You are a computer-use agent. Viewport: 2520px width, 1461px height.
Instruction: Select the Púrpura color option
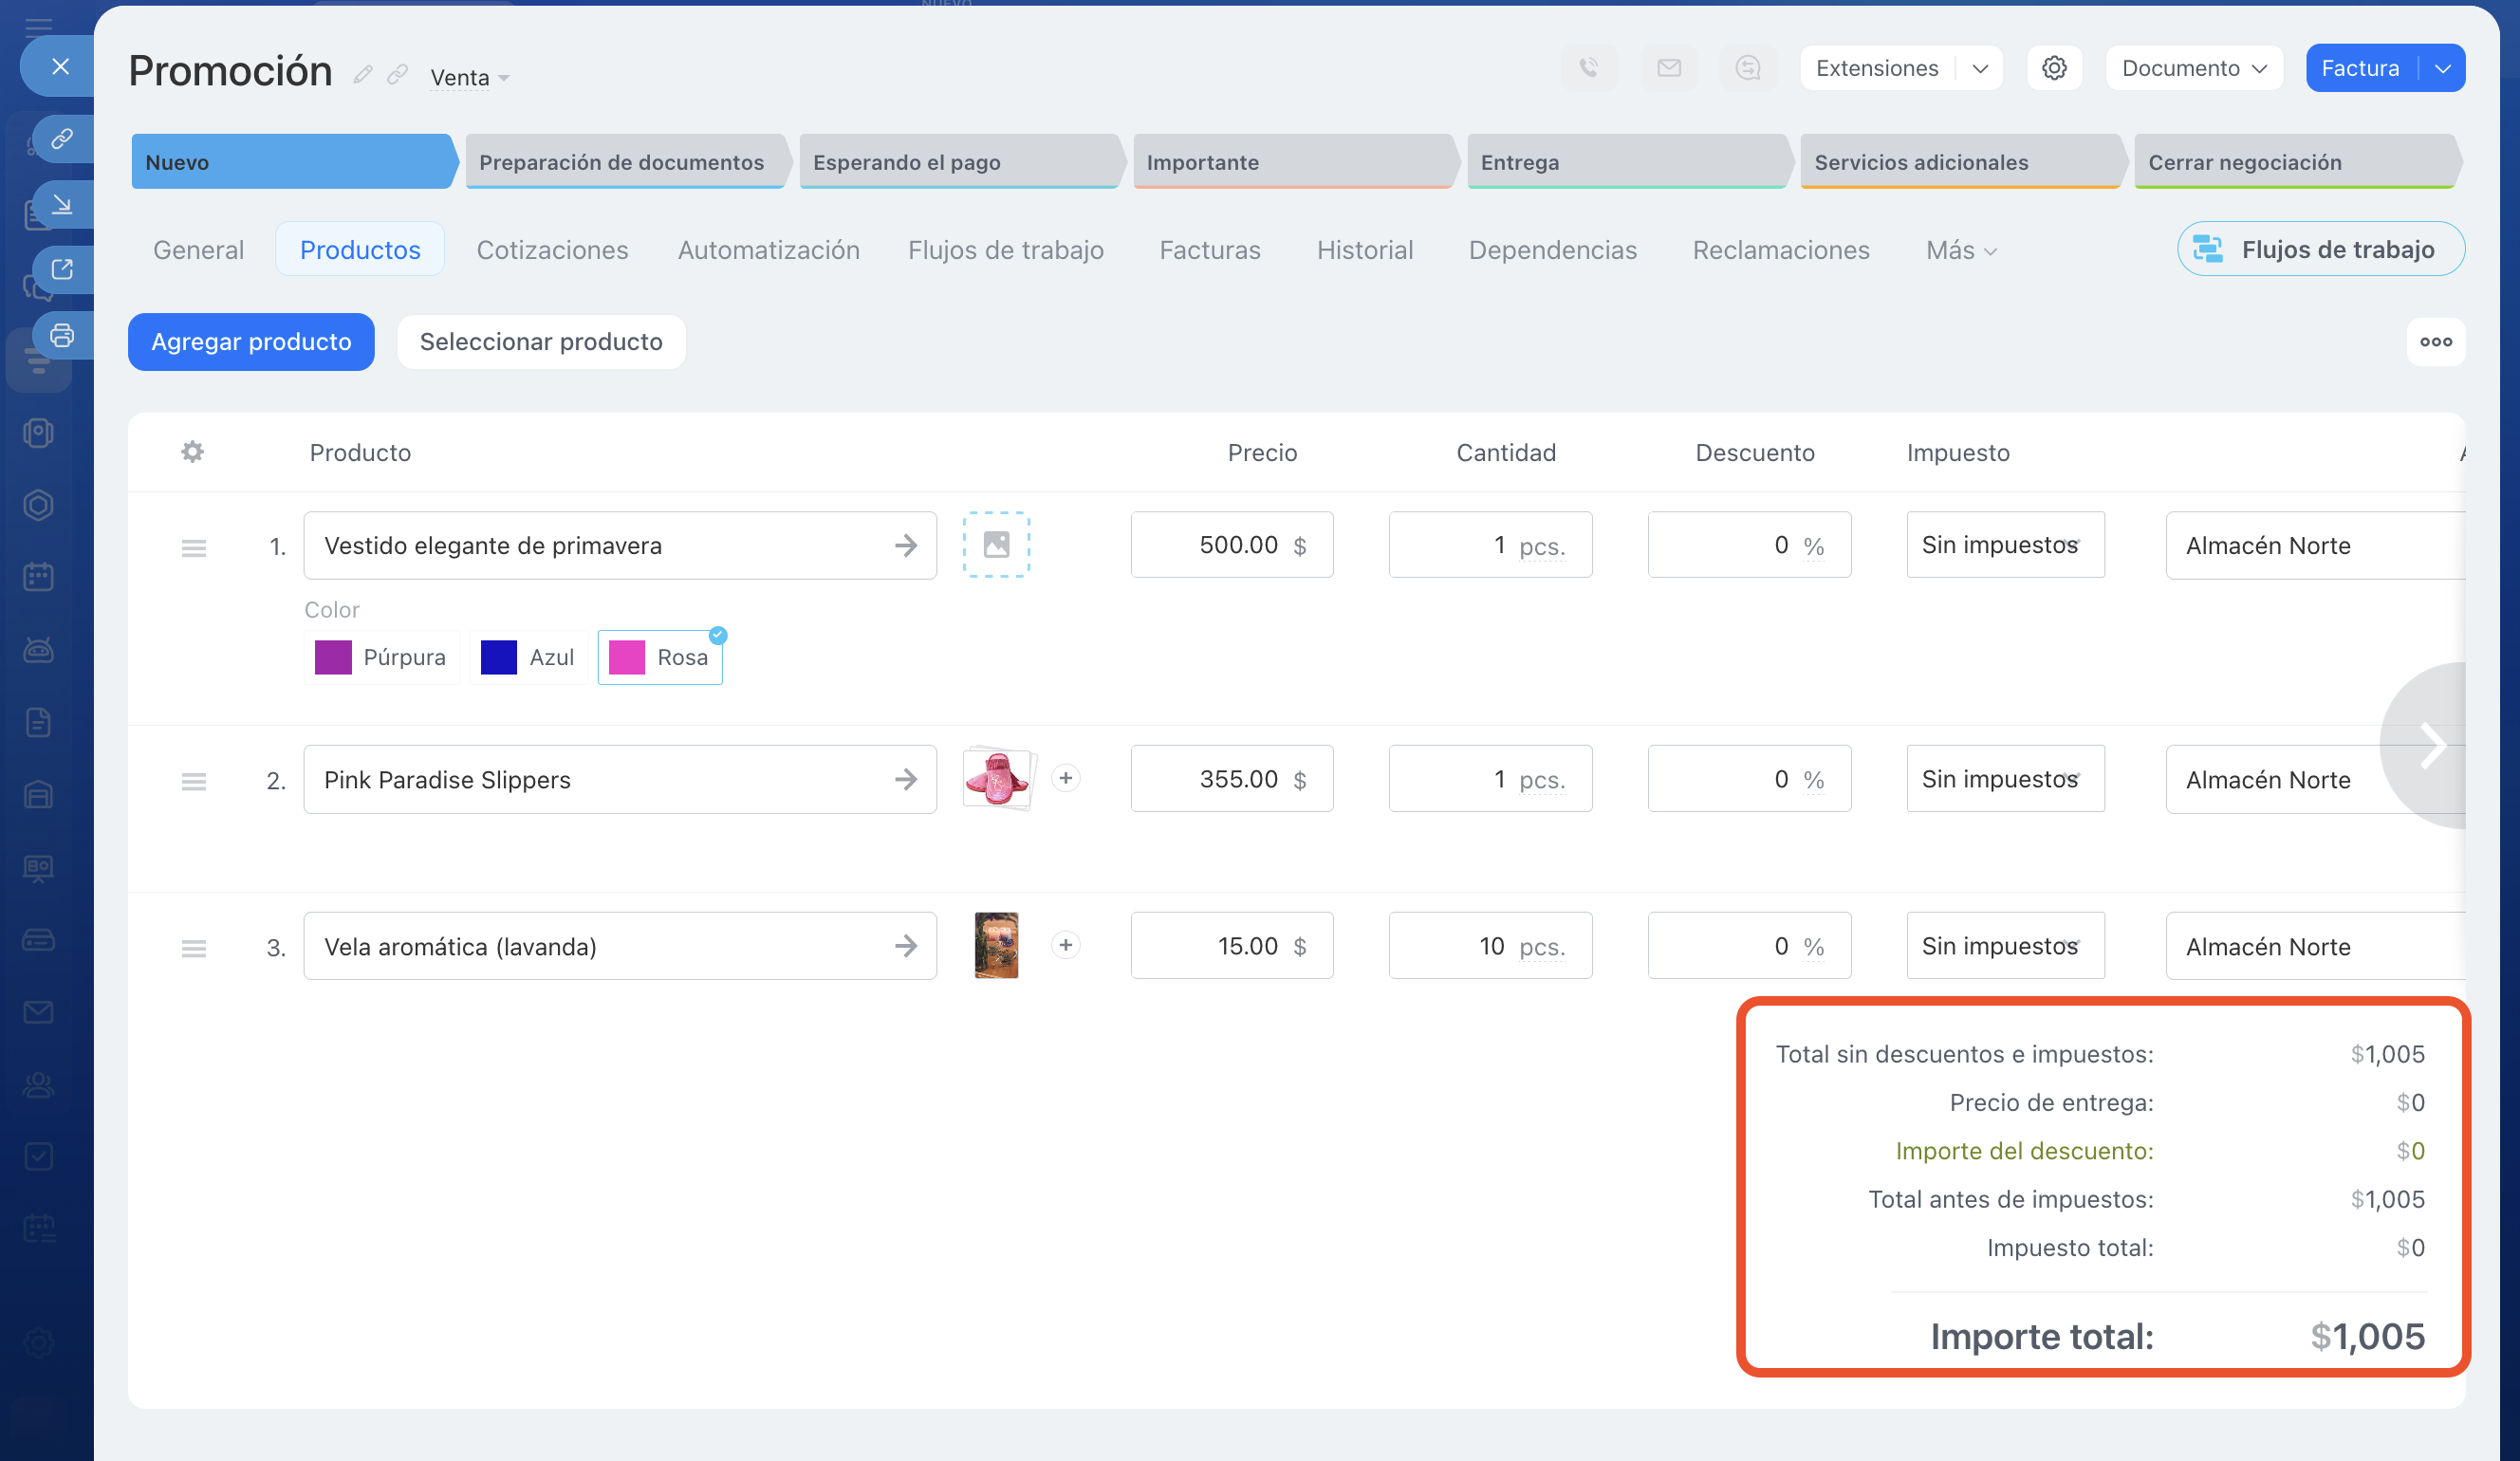[382, 657]
